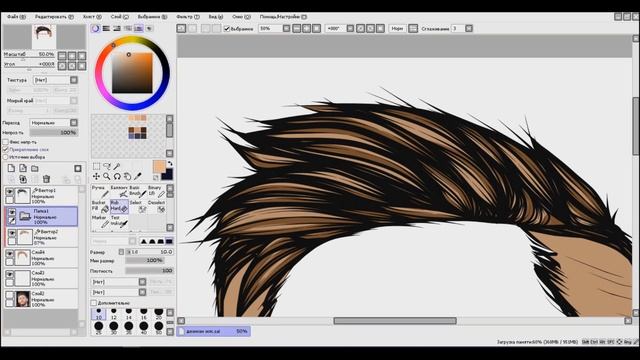This screenshot has height=360, width=640.
Task: Select the move tool
Action: pyautogui.click(x=96, y=176)
